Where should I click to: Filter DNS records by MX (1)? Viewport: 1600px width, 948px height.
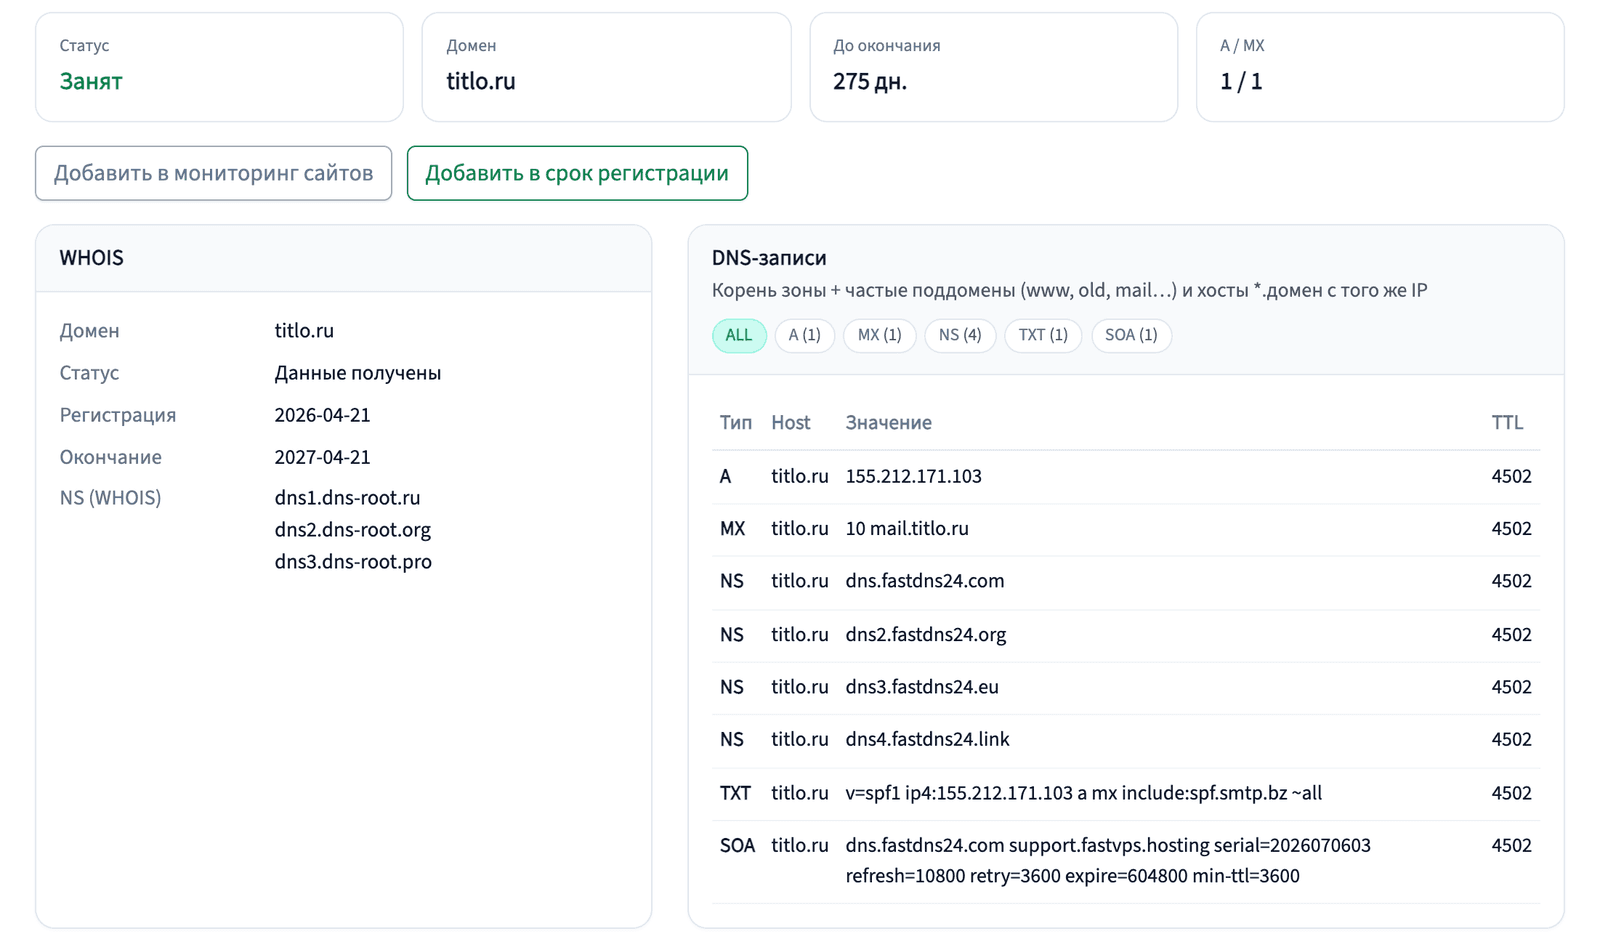tap(879, 335)
